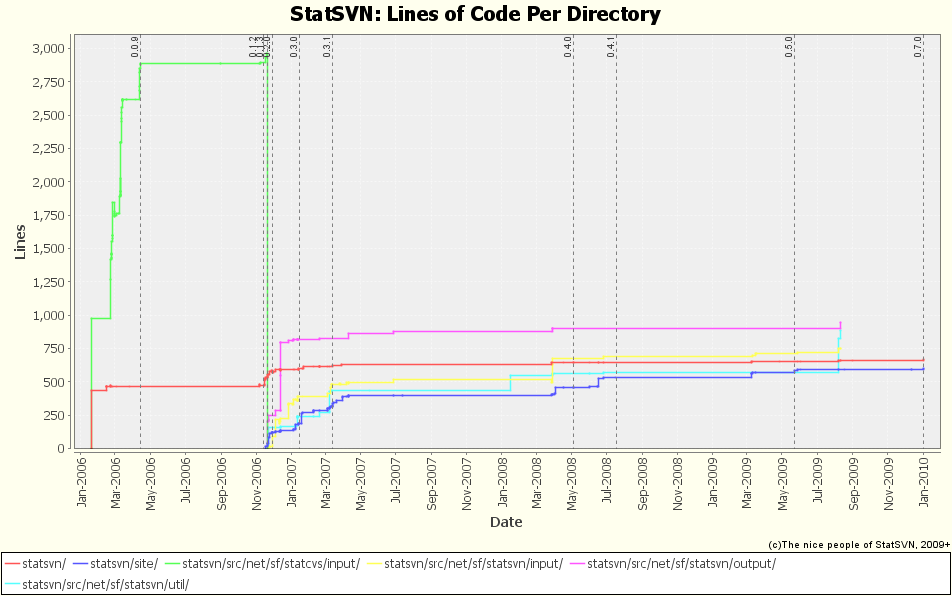Screen dimensions: 952x596
Task: Click the Nov-2009 x-axis label
Action: 888,484
